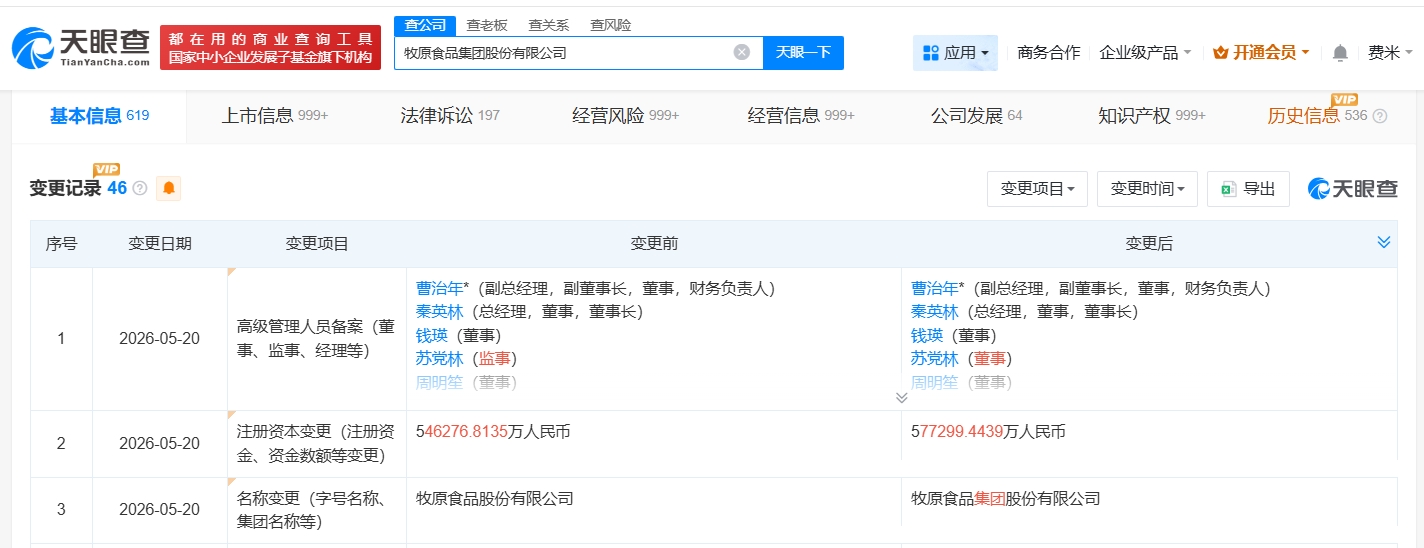The width and height of the screenshot is (1424, 548).
Task: Expand the executive list in row 1
Action: coord(901,397)
